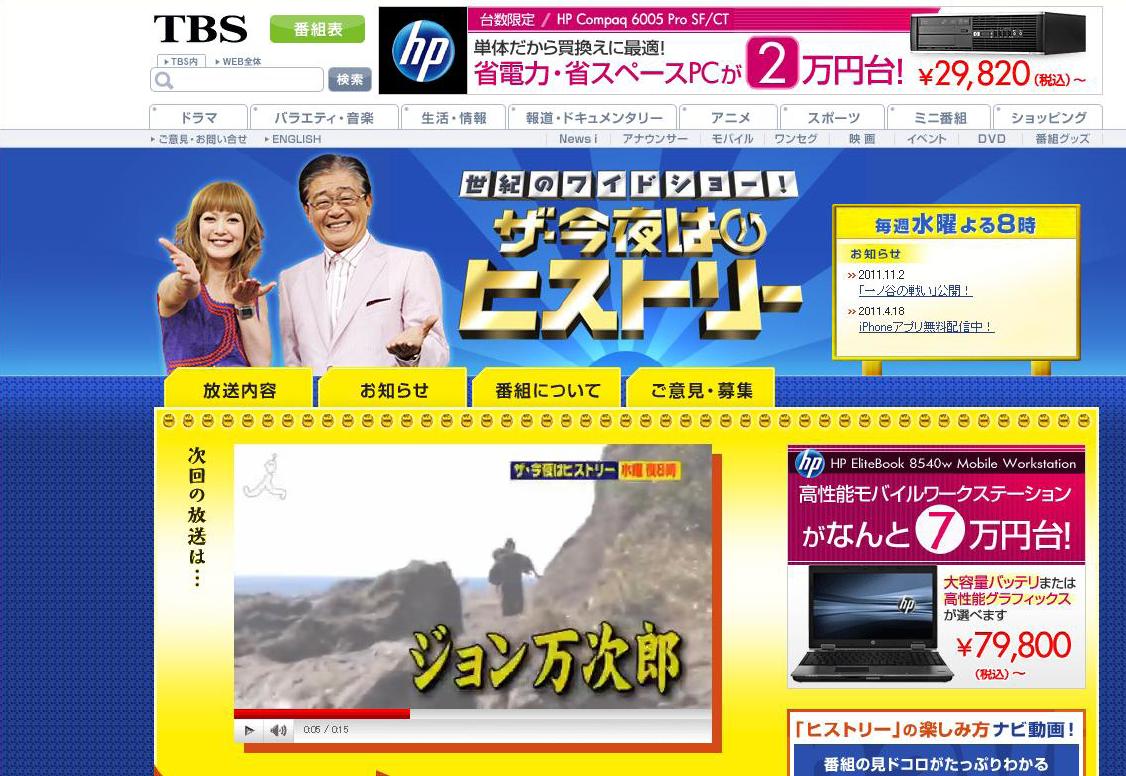The height and width of the screenshot is (776, 1126).
Task: Open the イベント link
Action: [x=926, y=139]
